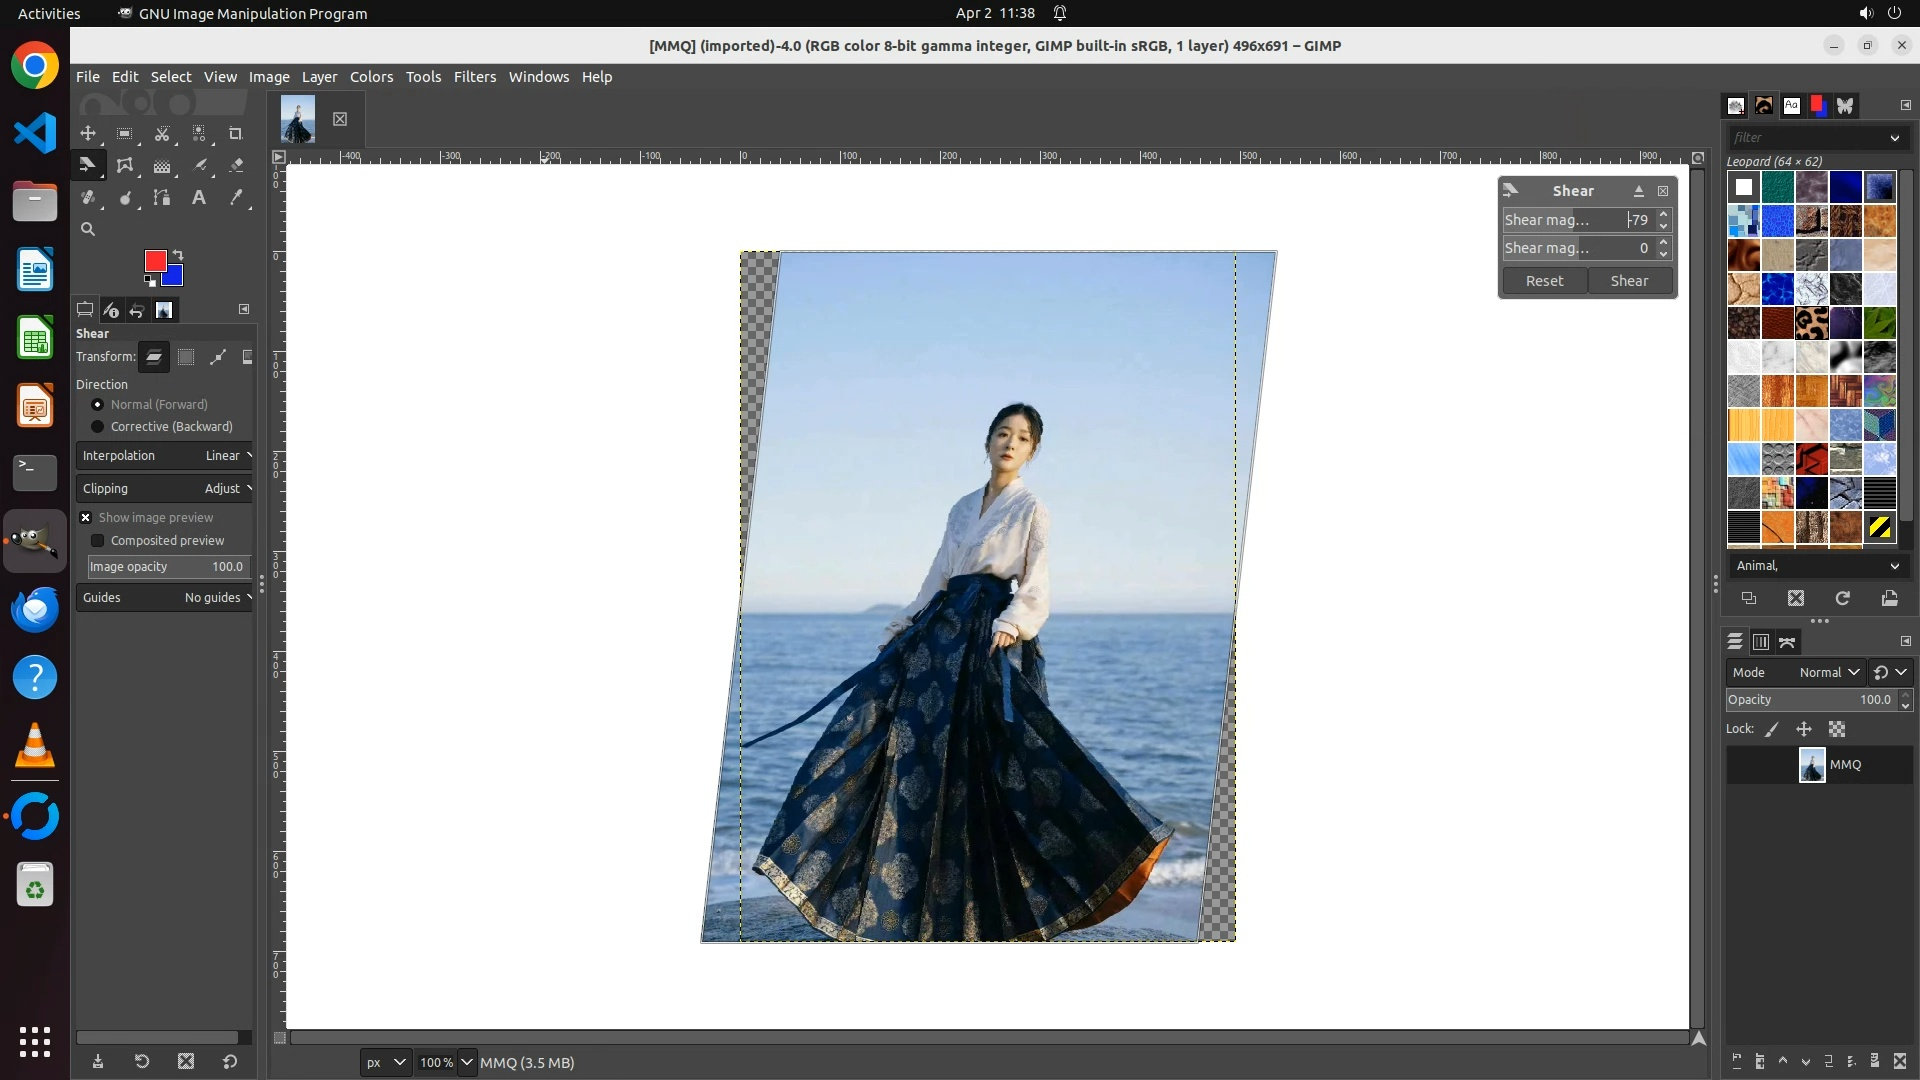Click the red foreground color swatch

coord(154,260)
